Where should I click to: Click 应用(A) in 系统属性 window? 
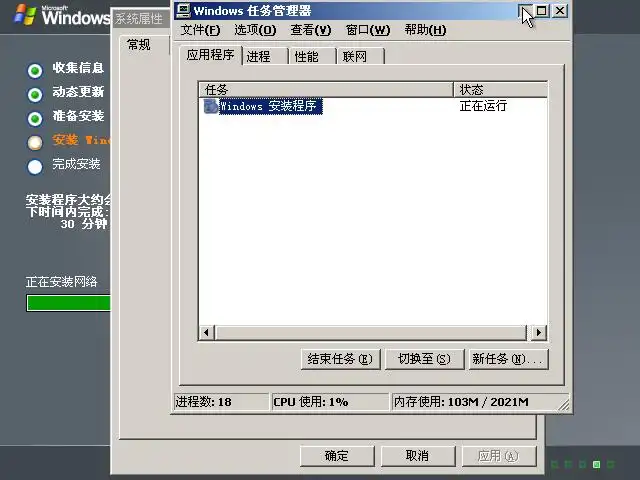coord(498,456)
